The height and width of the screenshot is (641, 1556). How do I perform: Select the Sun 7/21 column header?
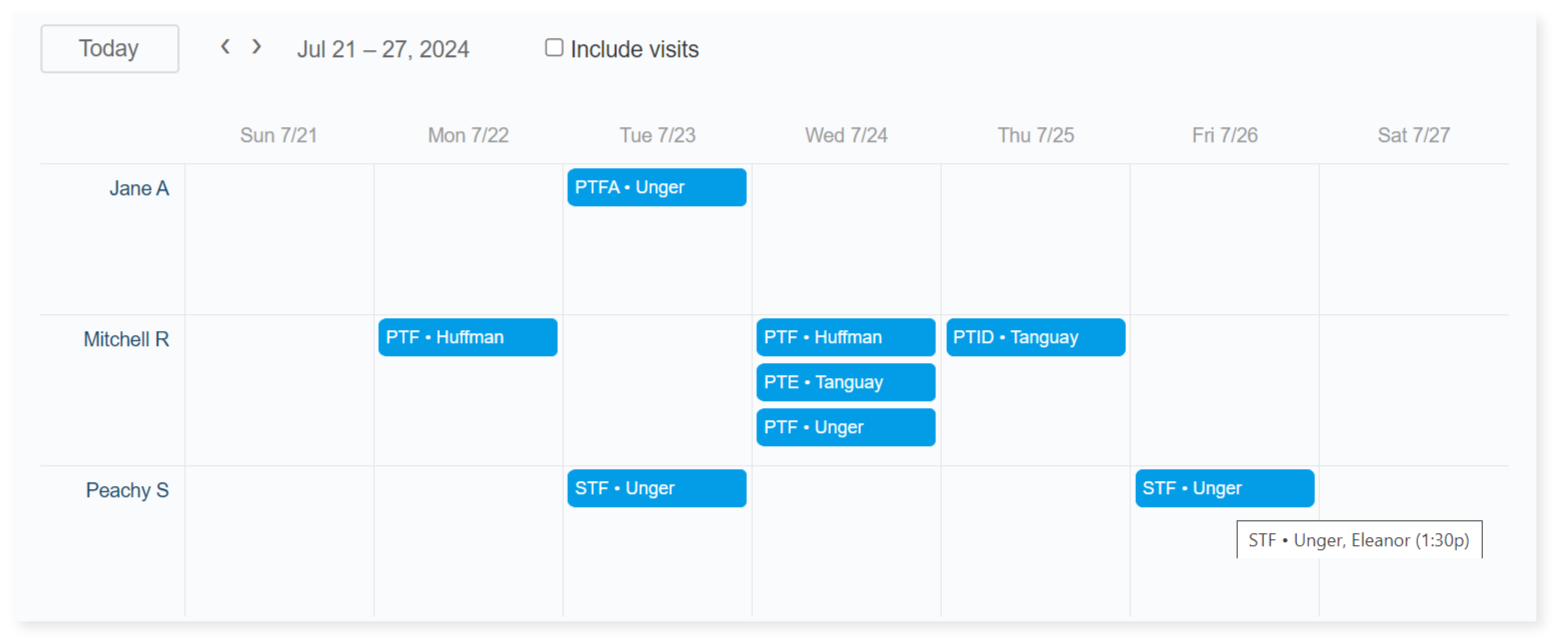click(278, 135)
